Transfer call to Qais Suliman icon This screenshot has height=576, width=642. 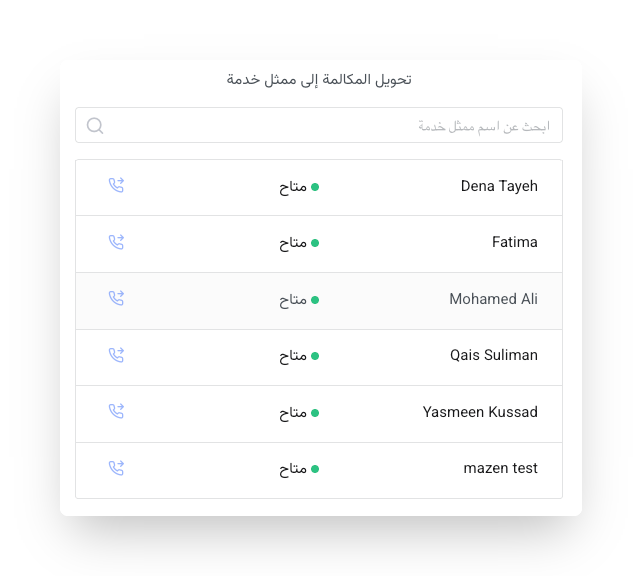click(x=116, y=355)
